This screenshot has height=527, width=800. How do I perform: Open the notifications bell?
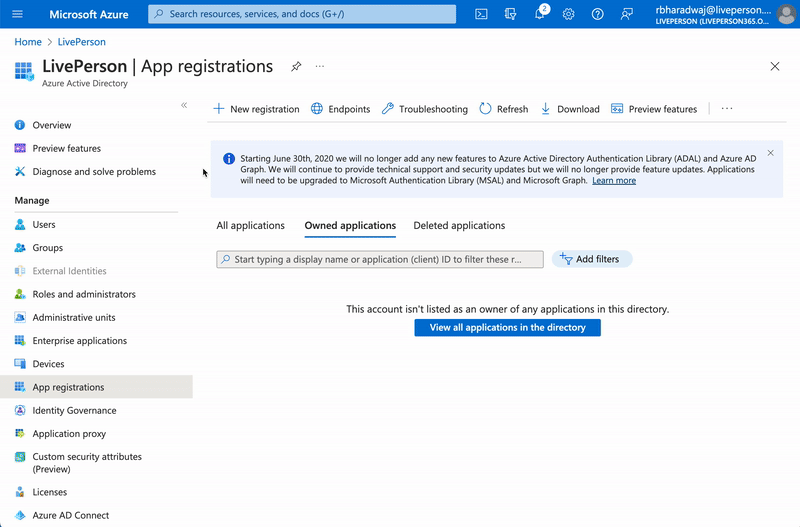pos(540,14)
